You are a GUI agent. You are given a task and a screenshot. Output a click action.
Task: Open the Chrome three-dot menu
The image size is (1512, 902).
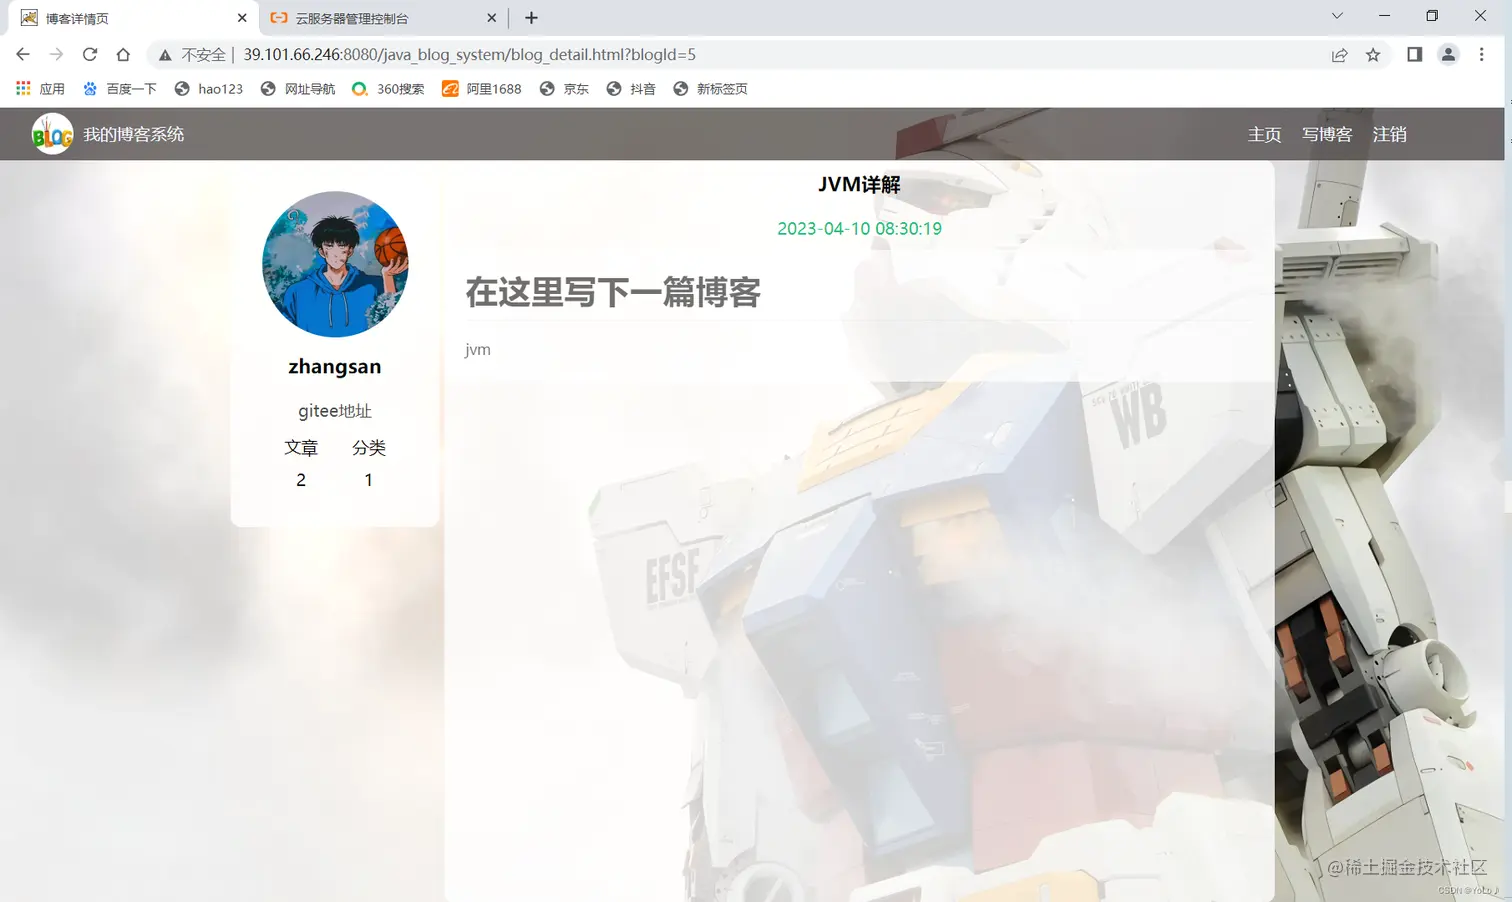pyautogui.click(x=1482, y=55)
